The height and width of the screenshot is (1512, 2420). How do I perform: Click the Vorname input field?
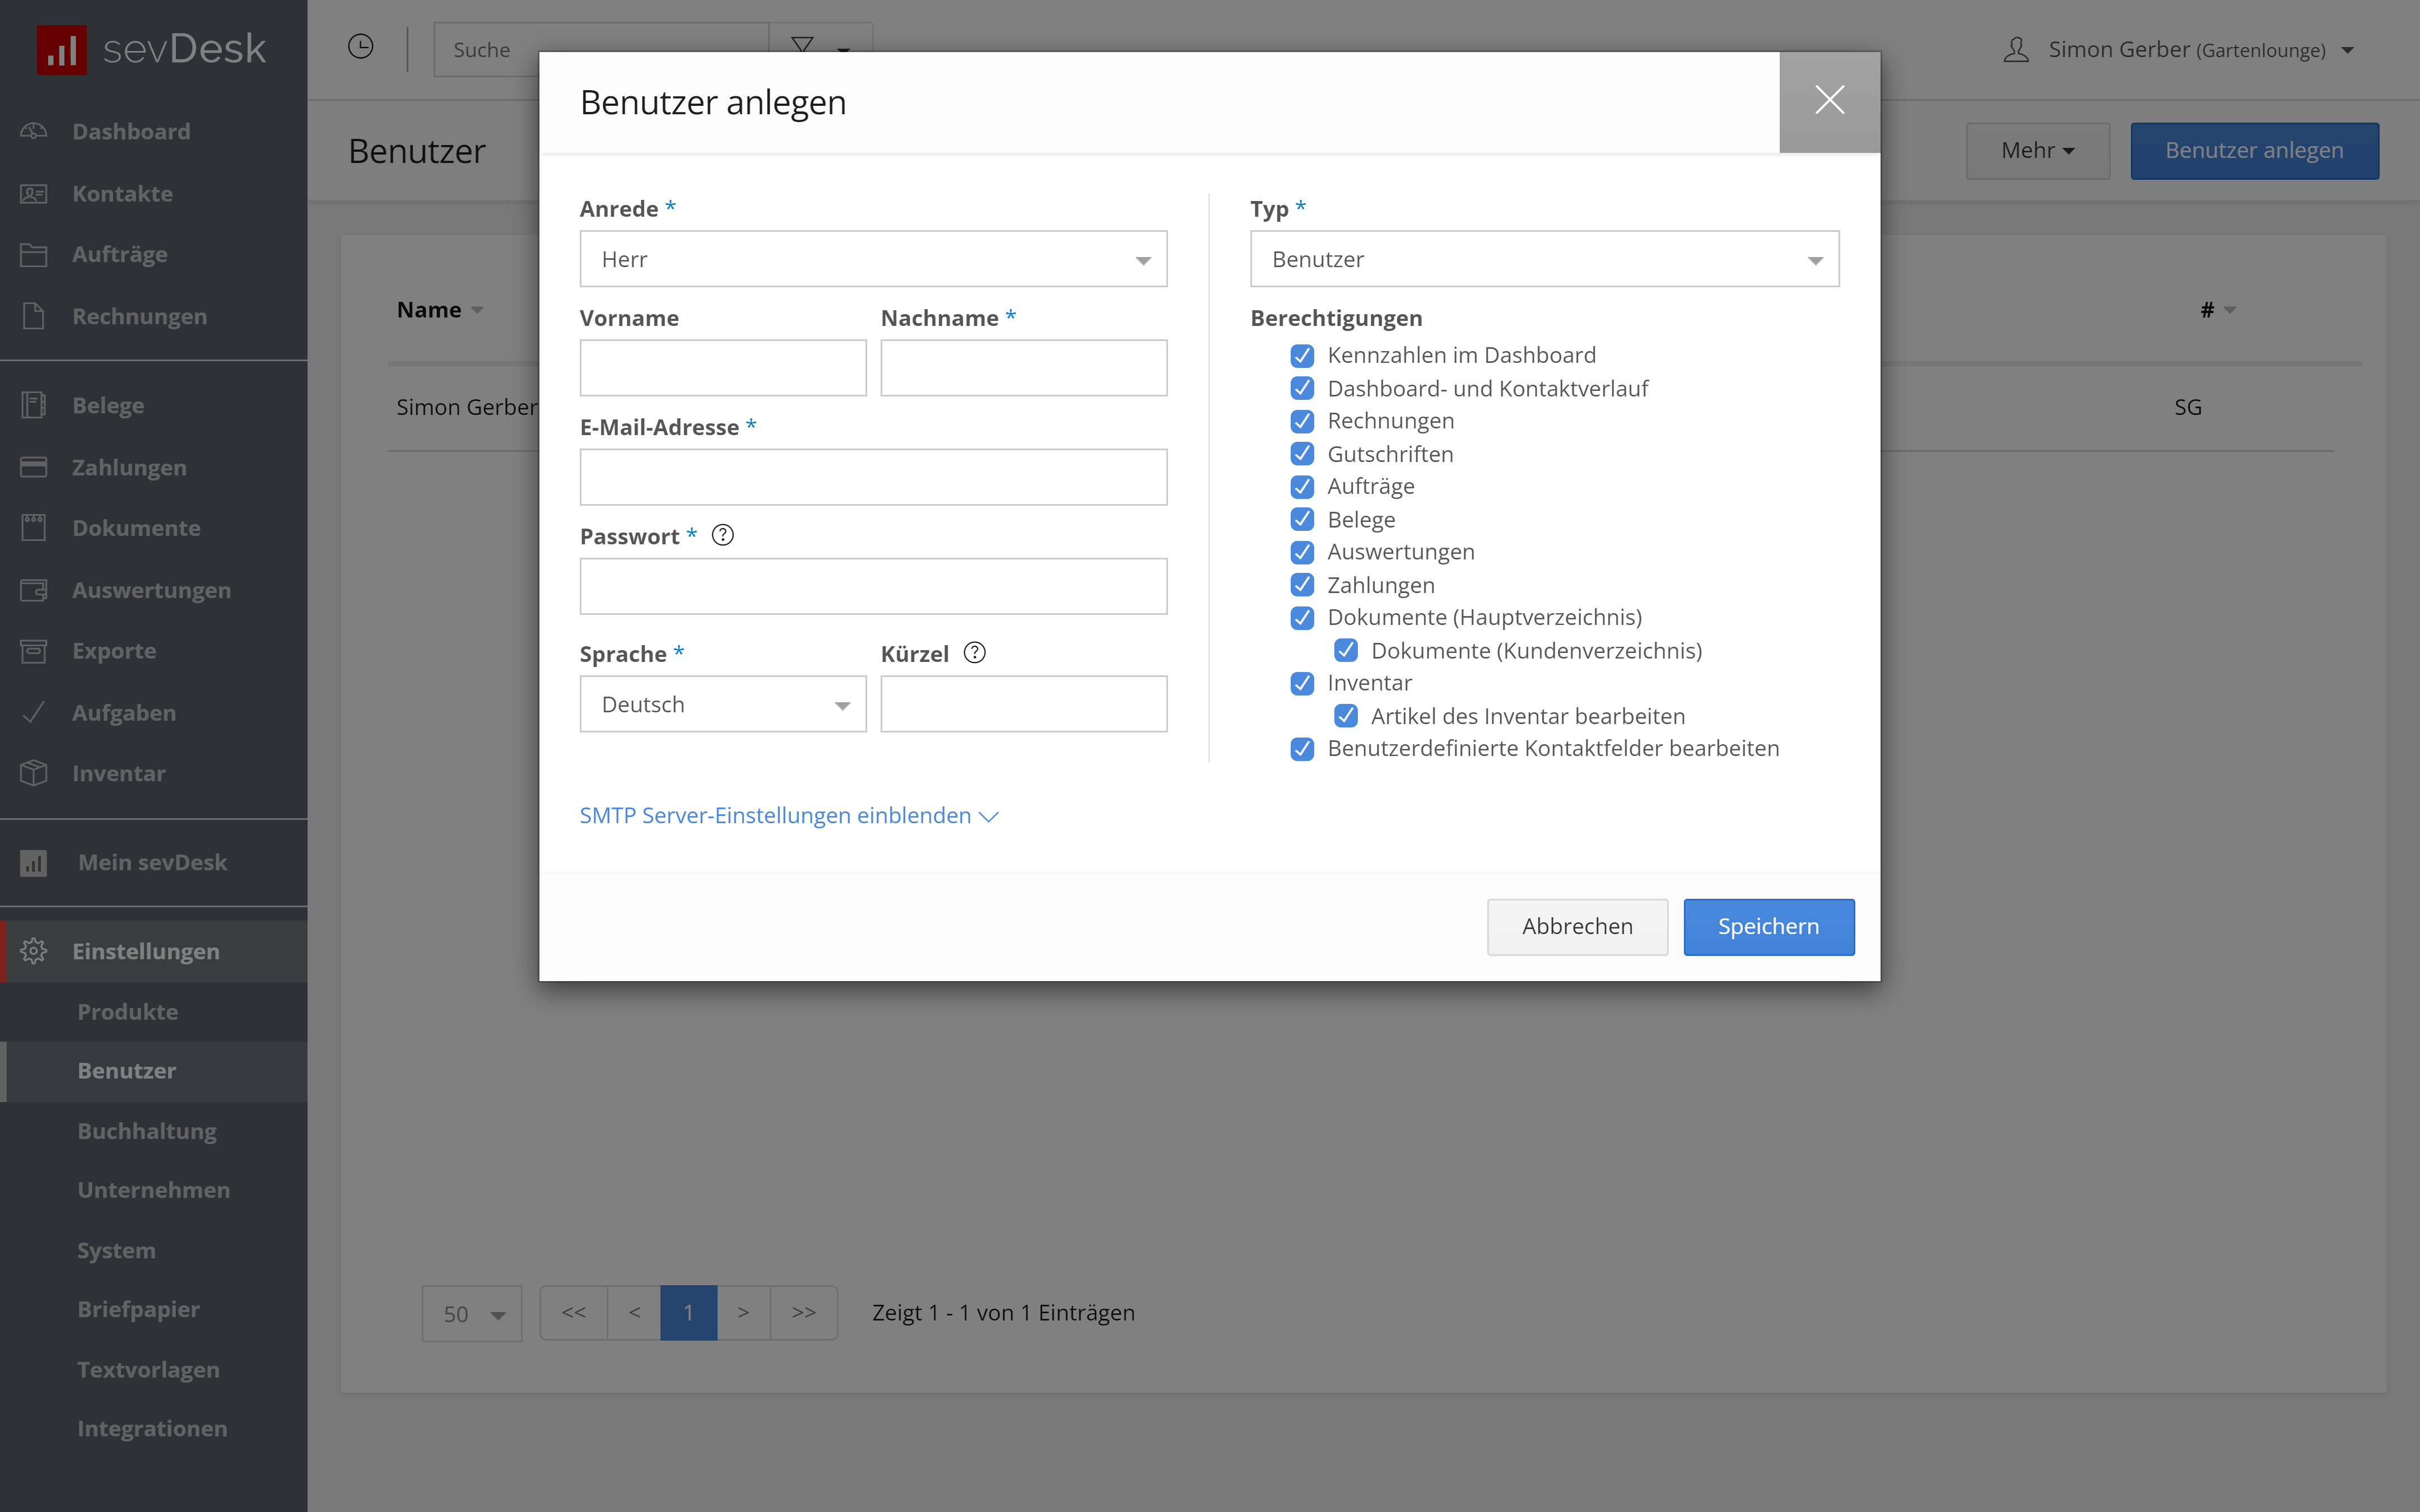723,368
